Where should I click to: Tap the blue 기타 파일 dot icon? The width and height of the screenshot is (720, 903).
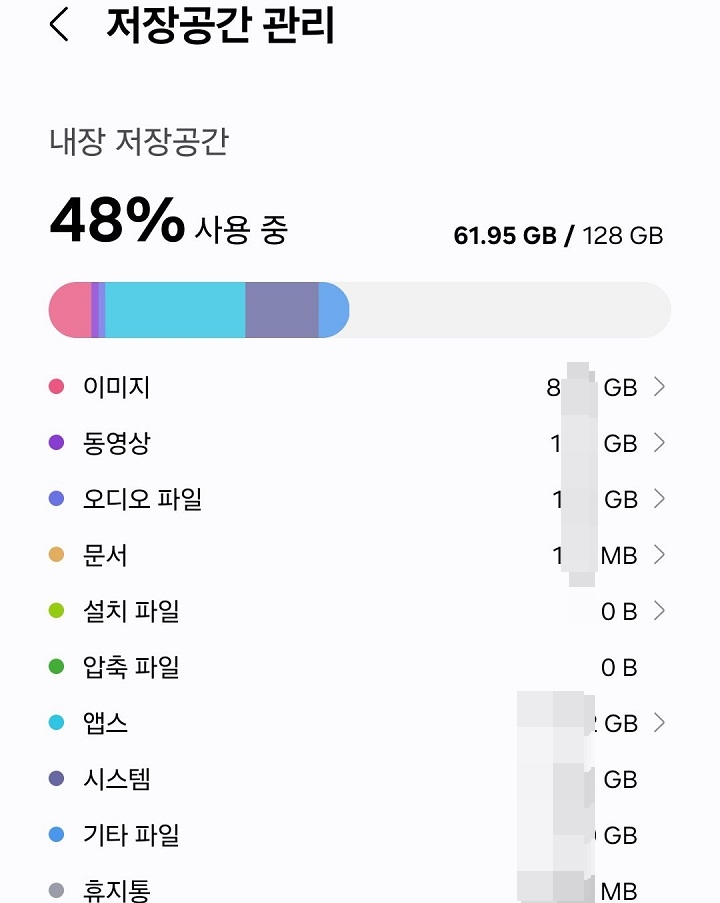click(57, 835)
